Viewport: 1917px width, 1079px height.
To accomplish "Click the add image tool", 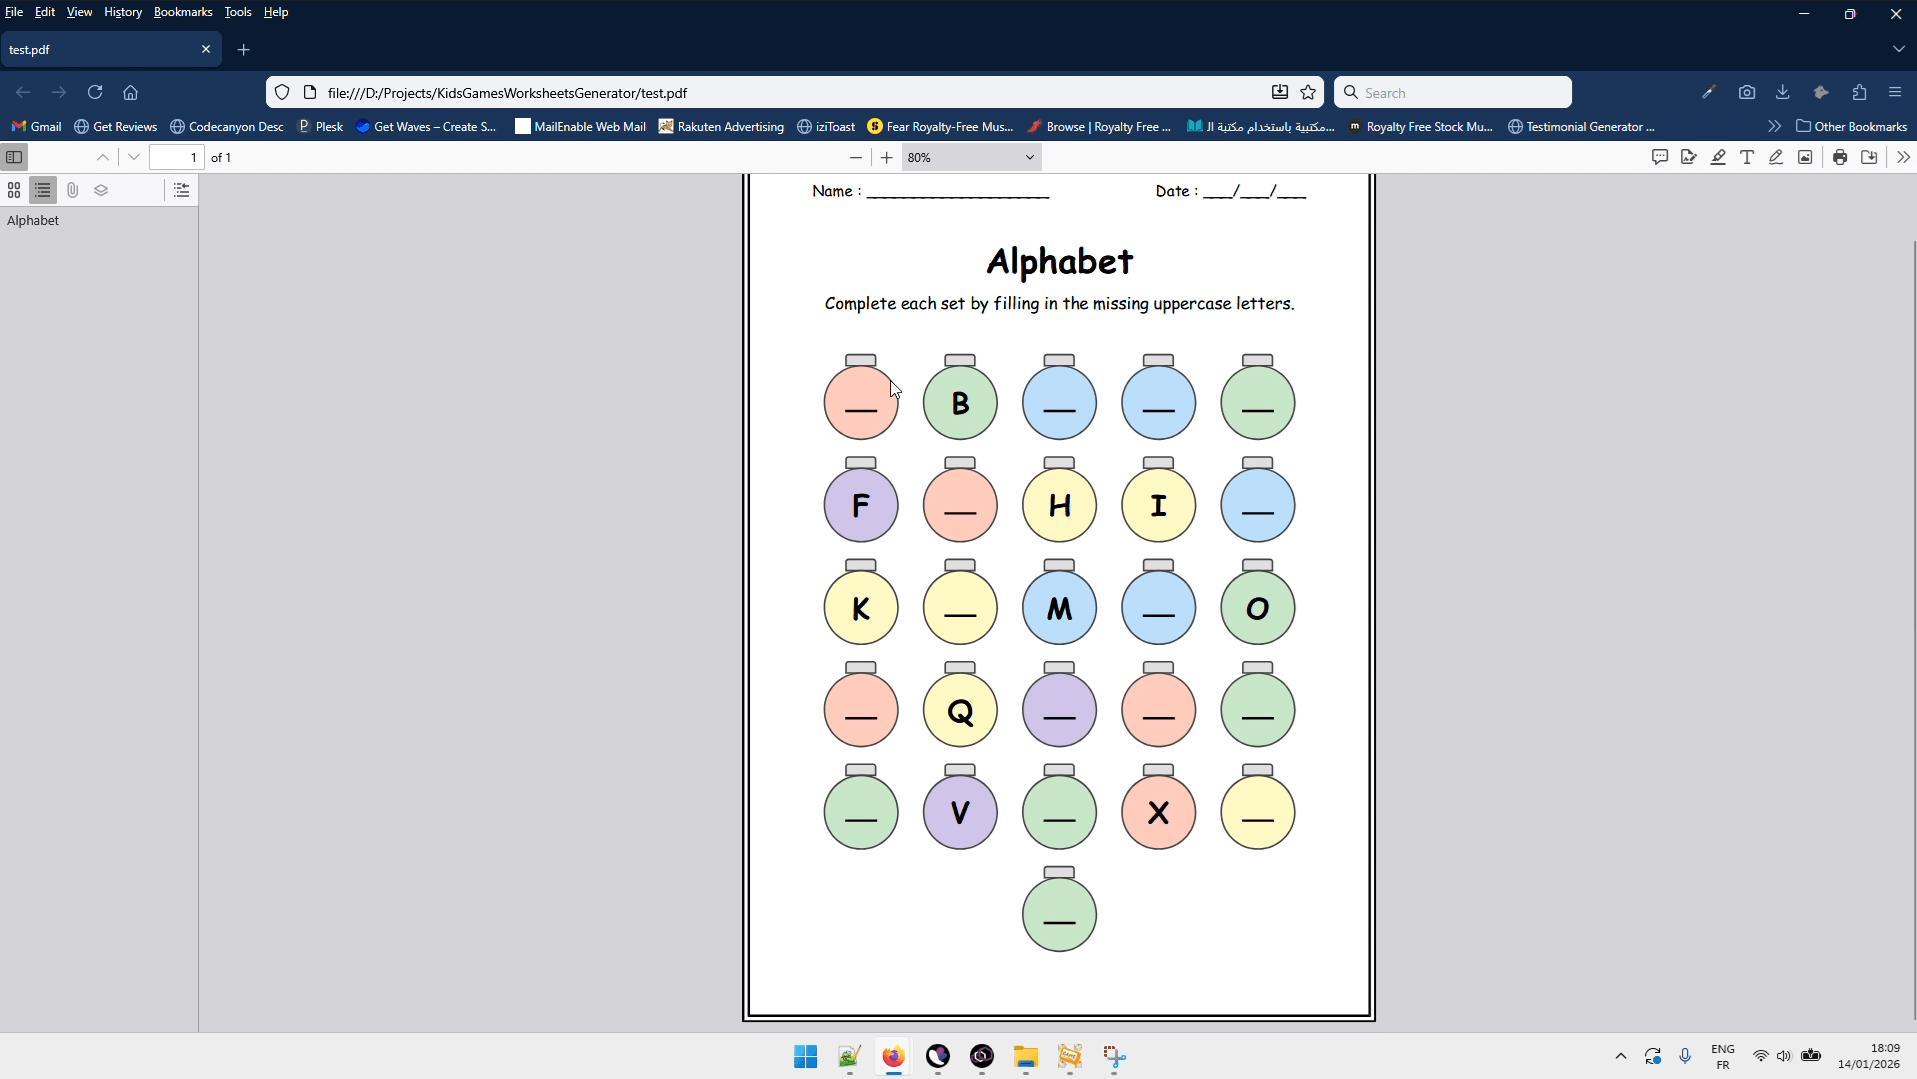I will click(x=1805, y=157).
